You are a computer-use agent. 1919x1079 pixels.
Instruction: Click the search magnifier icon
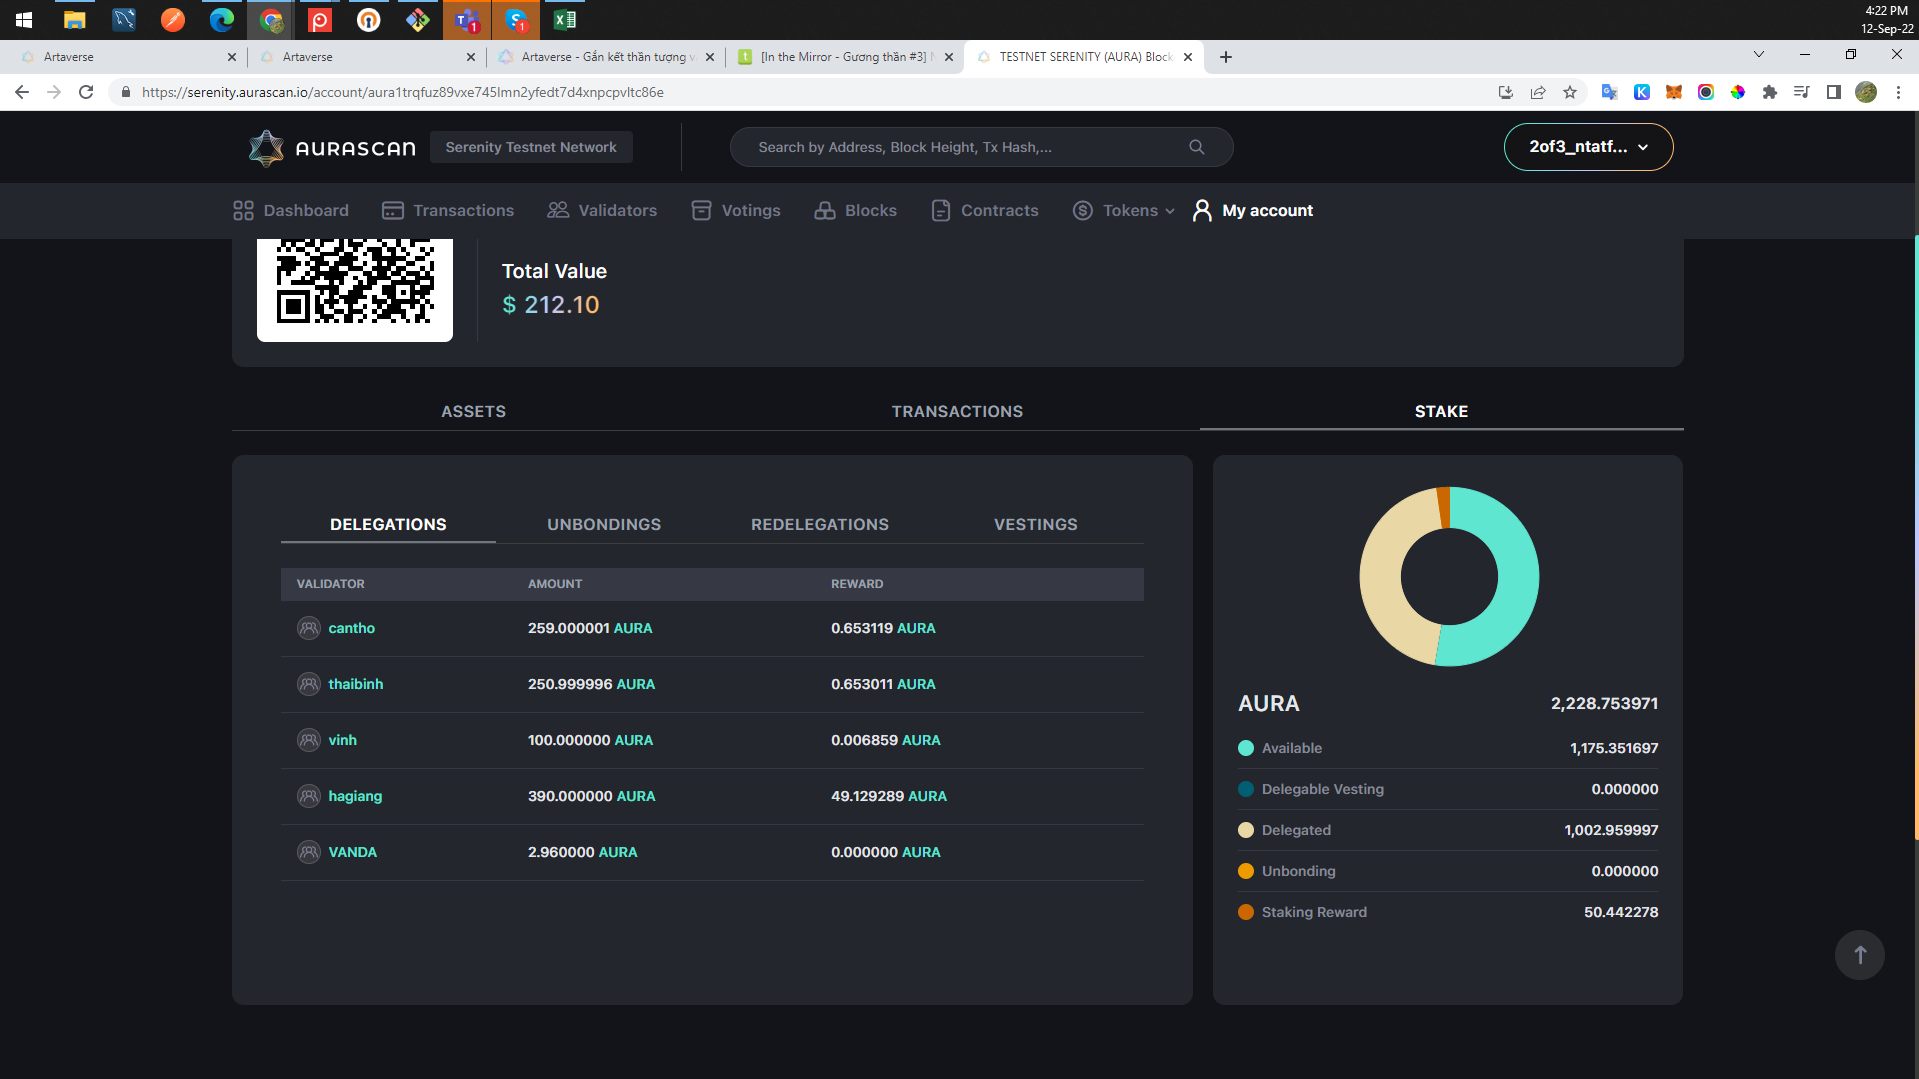click(x=1196, y=146)
